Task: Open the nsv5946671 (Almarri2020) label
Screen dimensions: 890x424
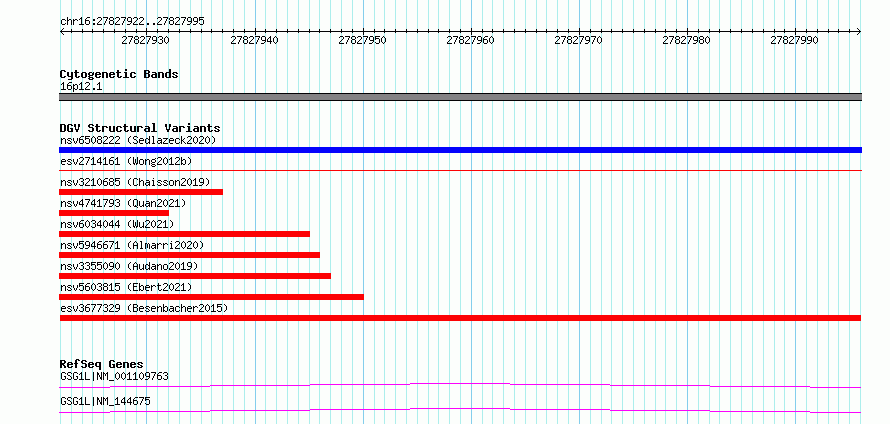Action: click(x=132, y=245)
